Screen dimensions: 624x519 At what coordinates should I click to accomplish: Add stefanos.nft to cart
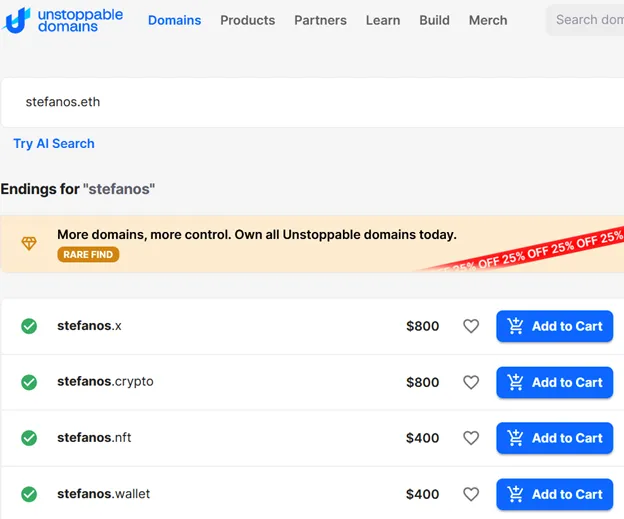pos(554,438)
